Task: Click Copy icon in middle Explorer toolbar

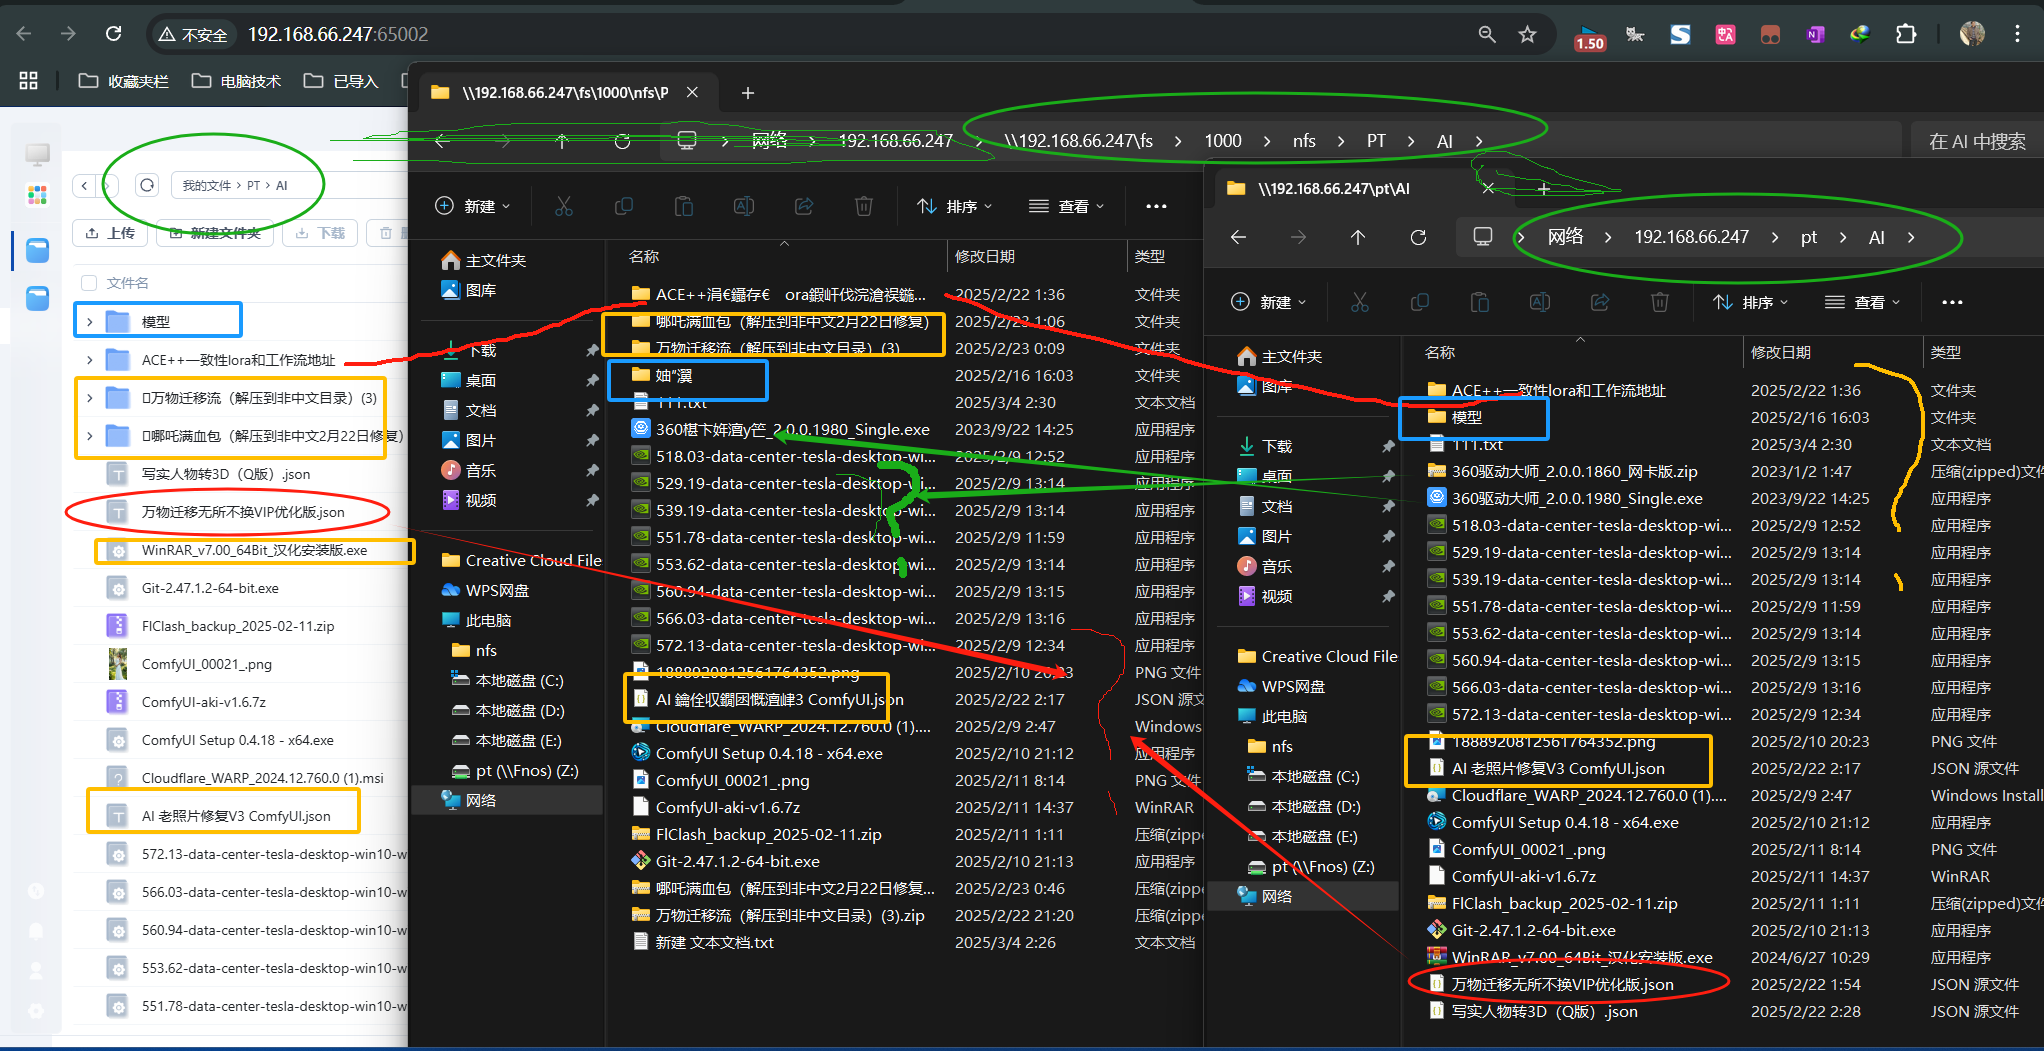Action: click(624, 206)
